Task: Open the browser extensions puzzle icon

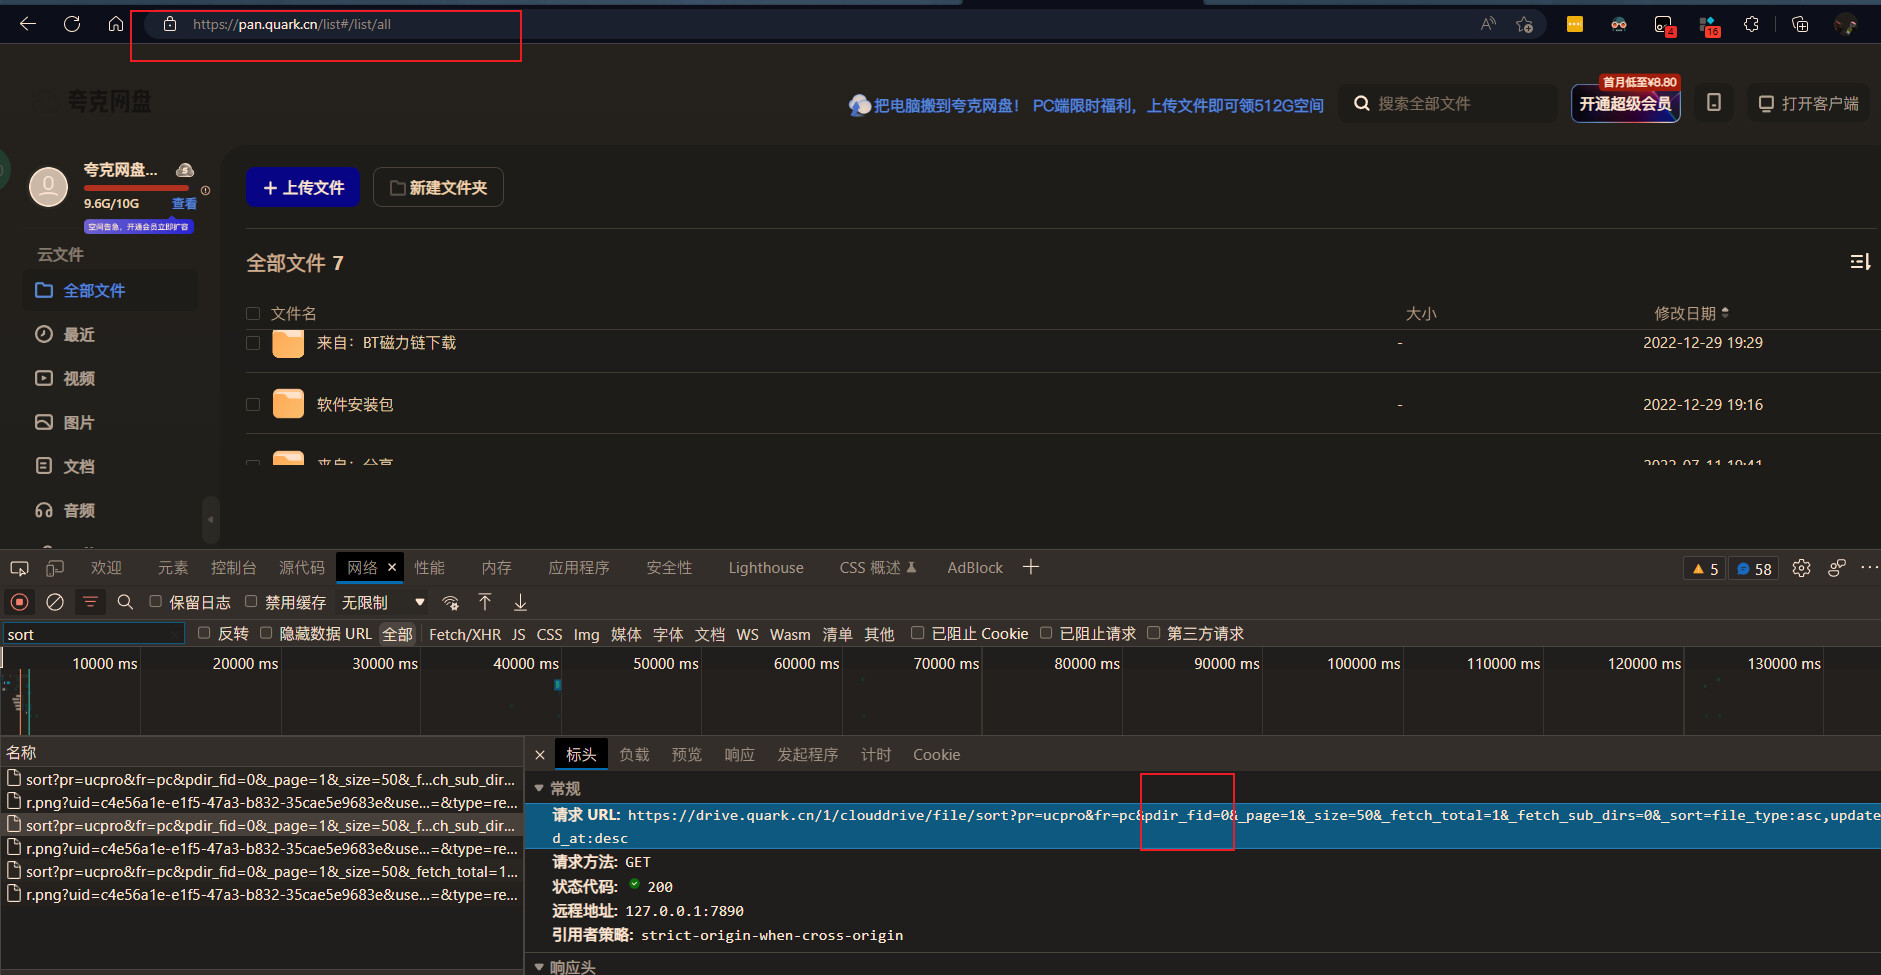Action: [1751, 24]
